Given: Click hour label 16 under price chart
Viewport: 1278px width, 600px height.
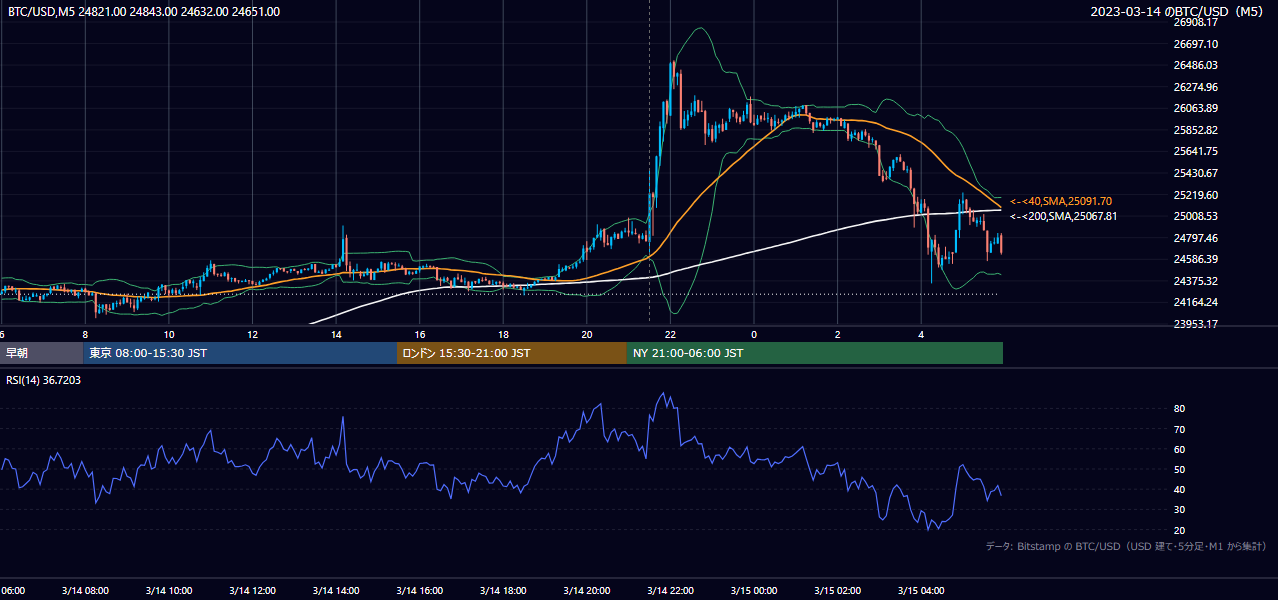Looking at the screenshot, I should (419, 334).
